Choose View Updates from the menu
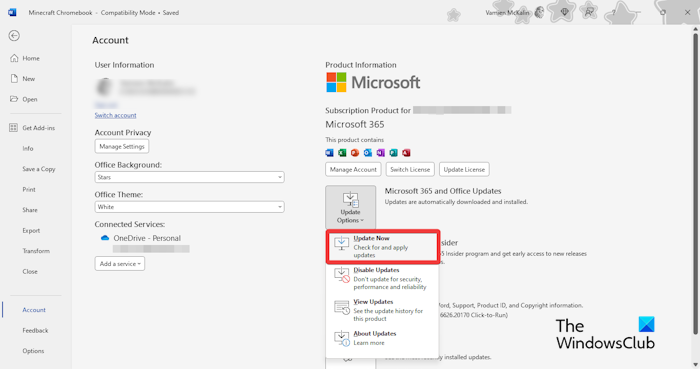This screenshot has height=369, width=700. tap(383, 310)
